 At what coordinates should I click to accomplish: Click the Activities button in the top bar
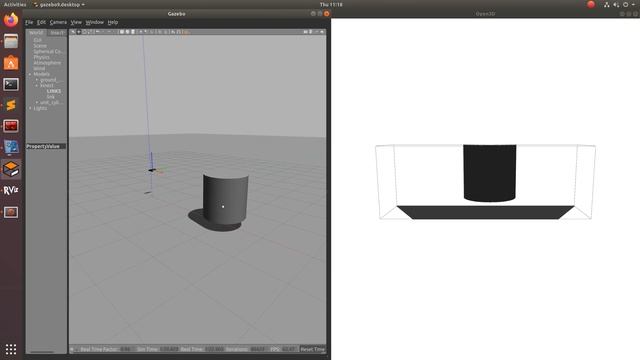click(15, 4)
